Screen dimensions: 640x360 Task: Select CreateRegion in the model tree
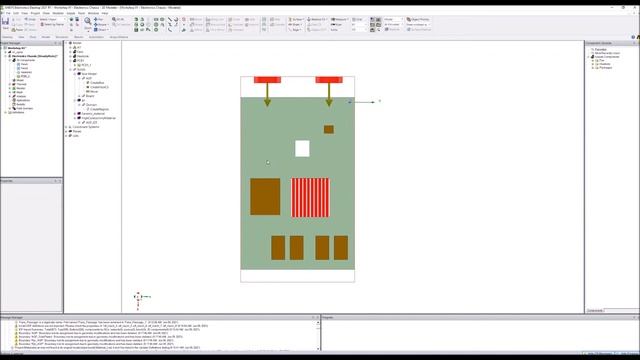tap(99, 109)
